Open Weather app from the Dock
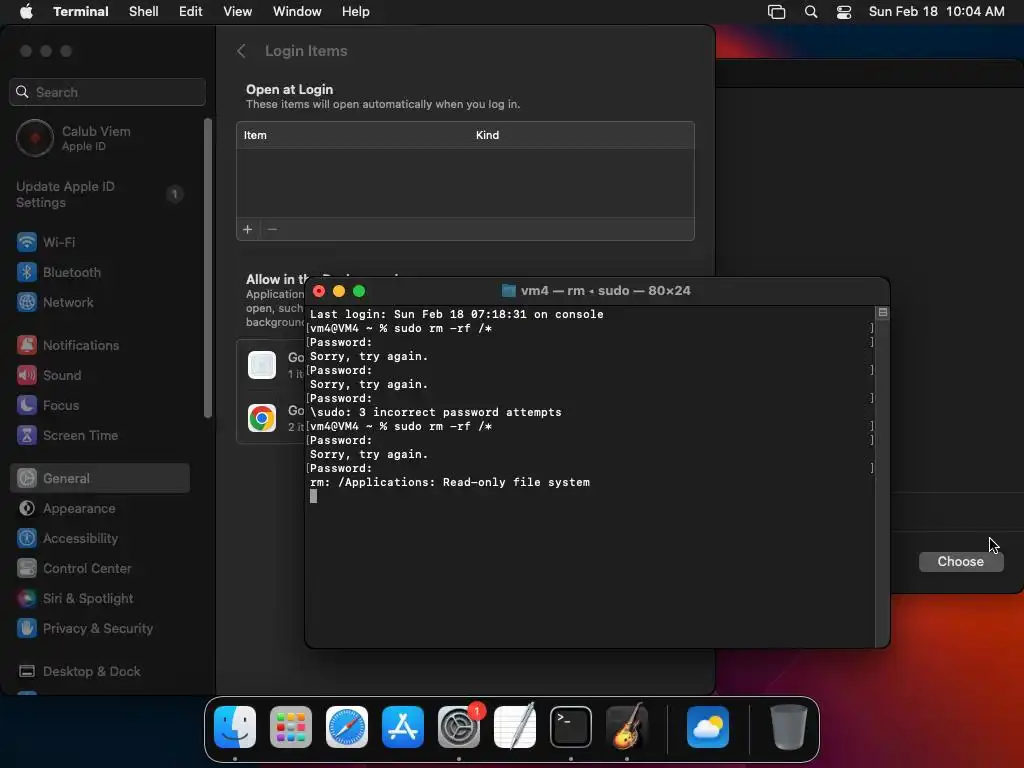The height and width of the screenshot is (768, 1024). point(708,727)
